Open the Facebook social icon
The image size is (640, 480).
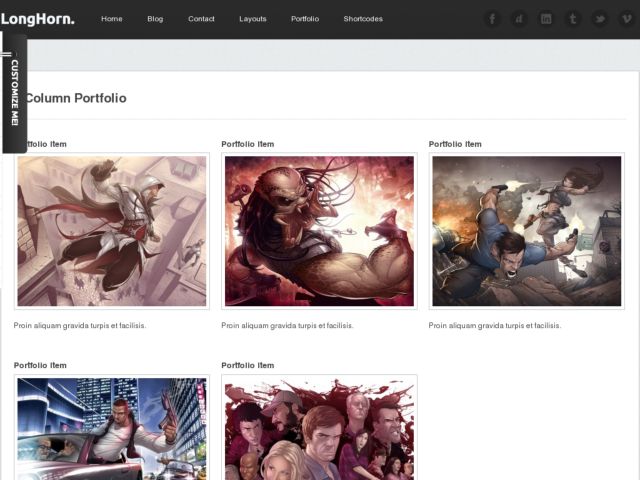coord(492,19)
